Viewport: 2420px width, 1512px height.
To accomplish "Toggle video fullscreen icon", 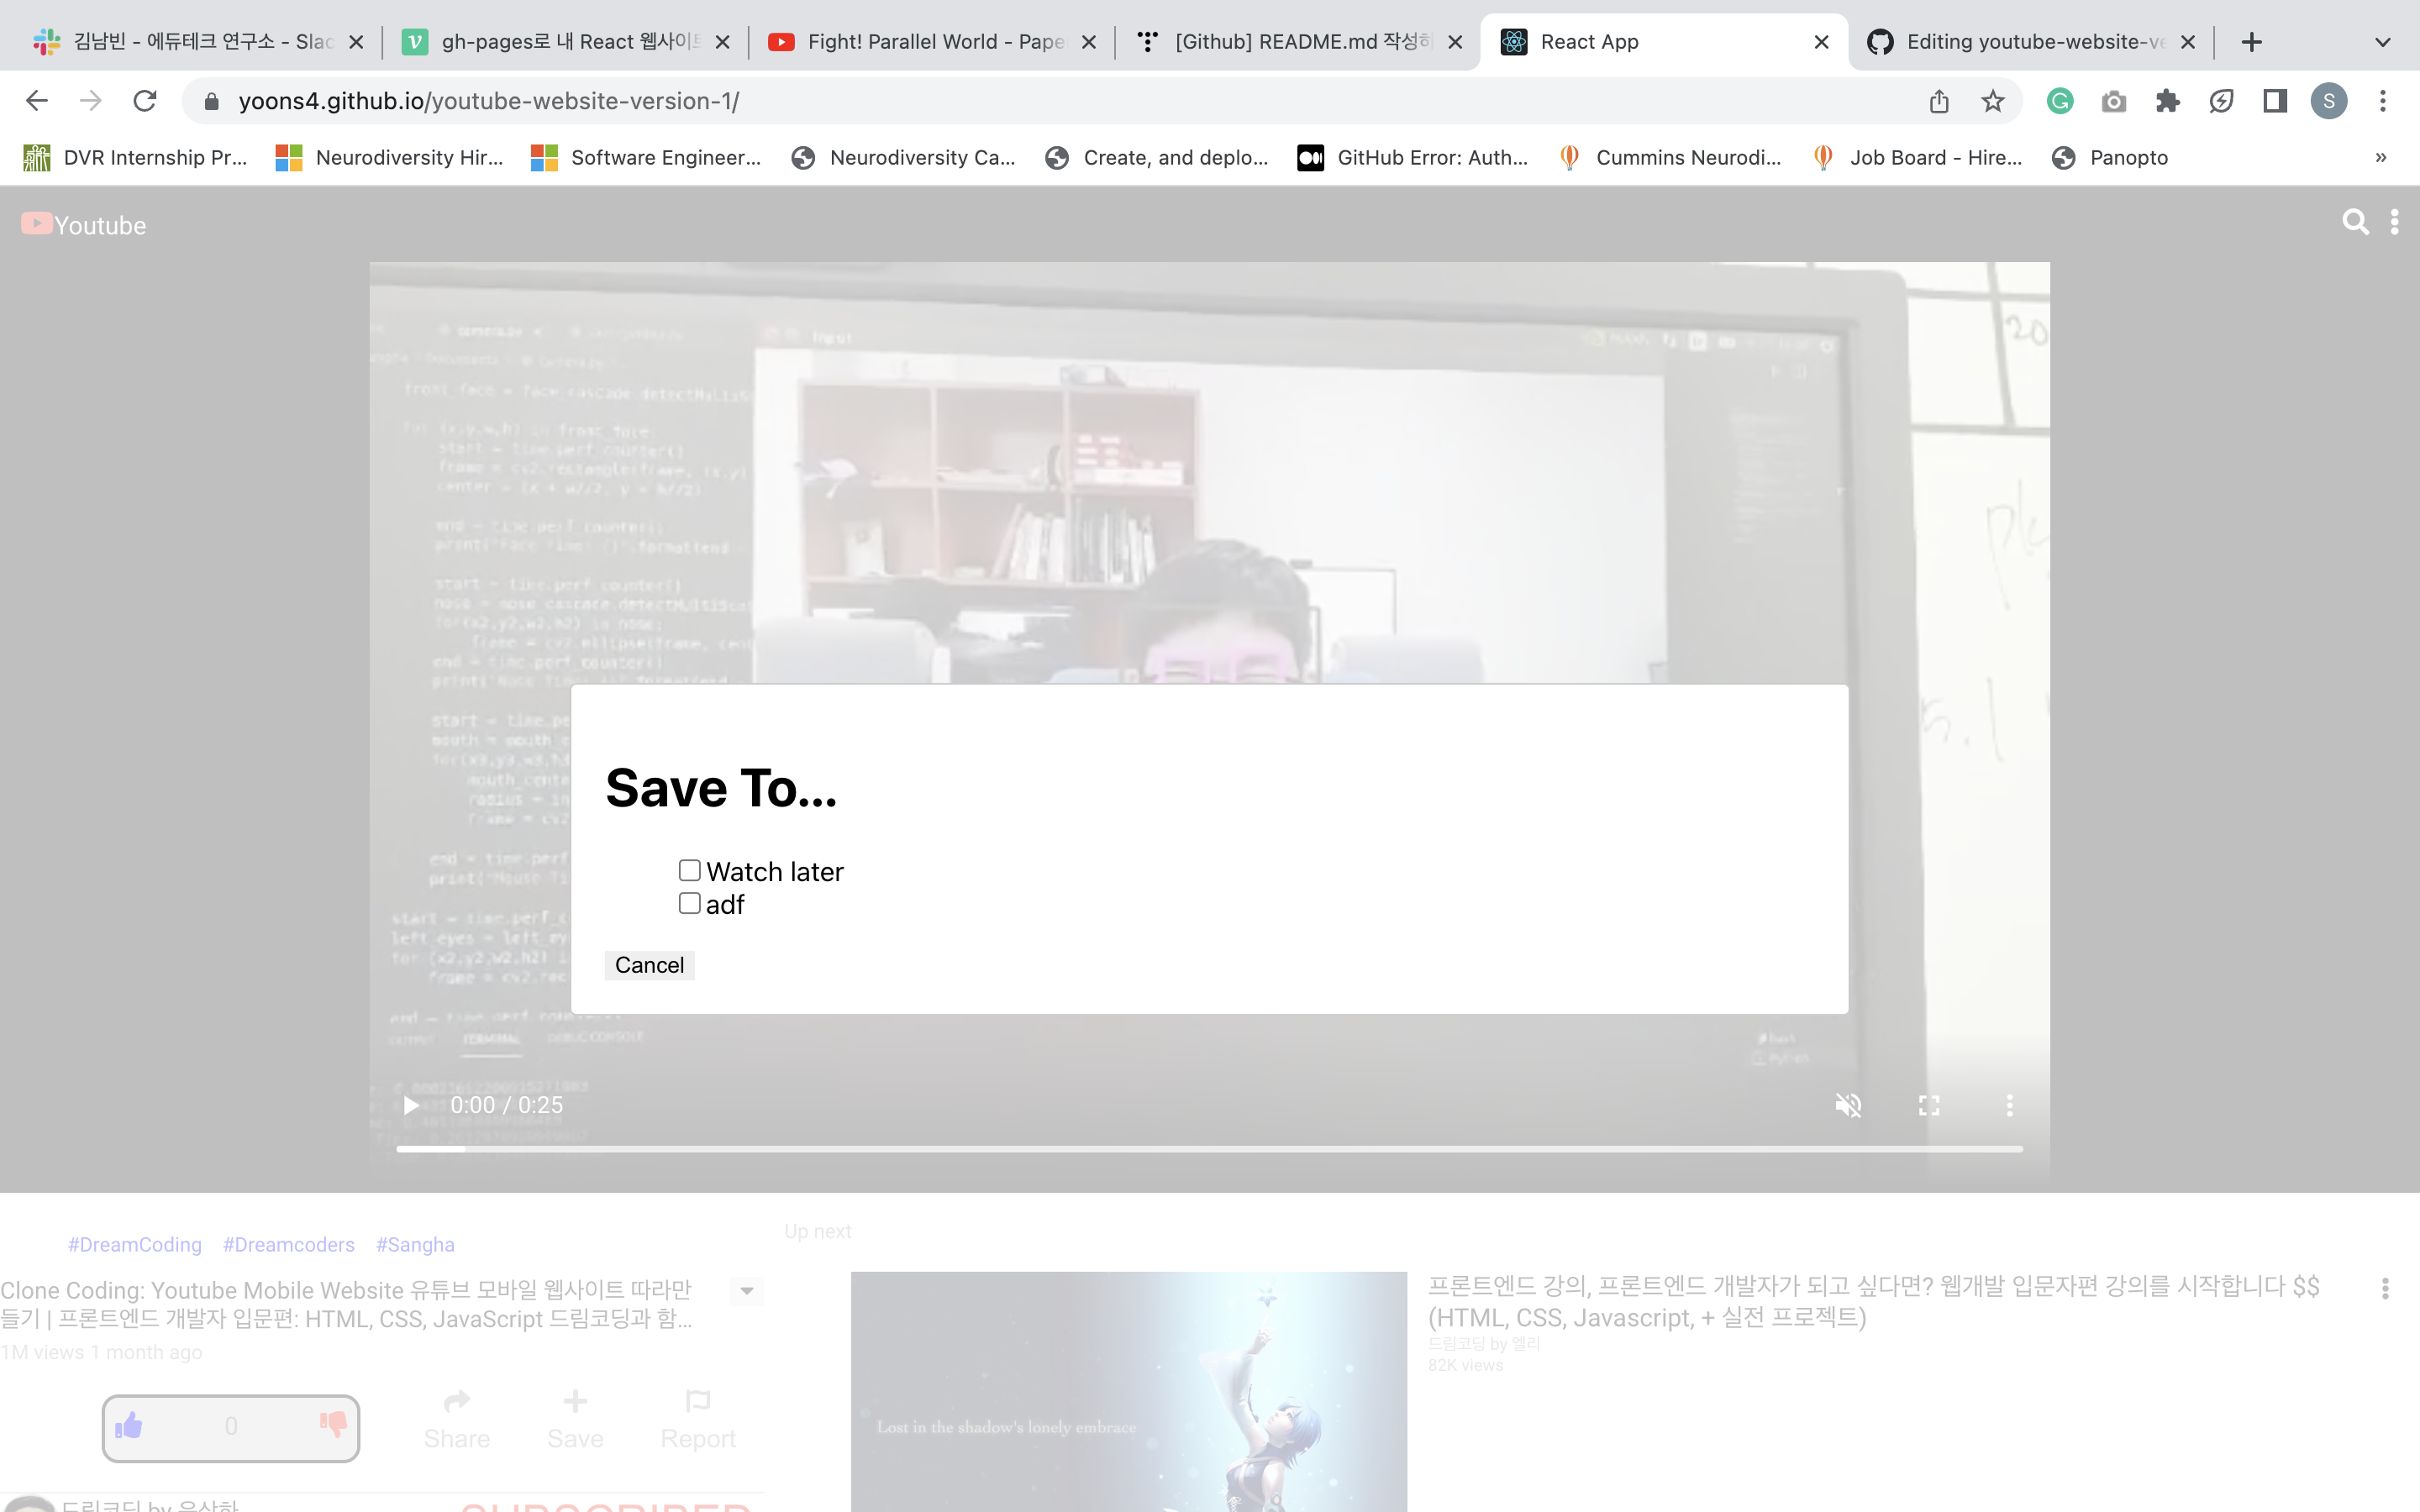I will (x=1929, y=1105).
